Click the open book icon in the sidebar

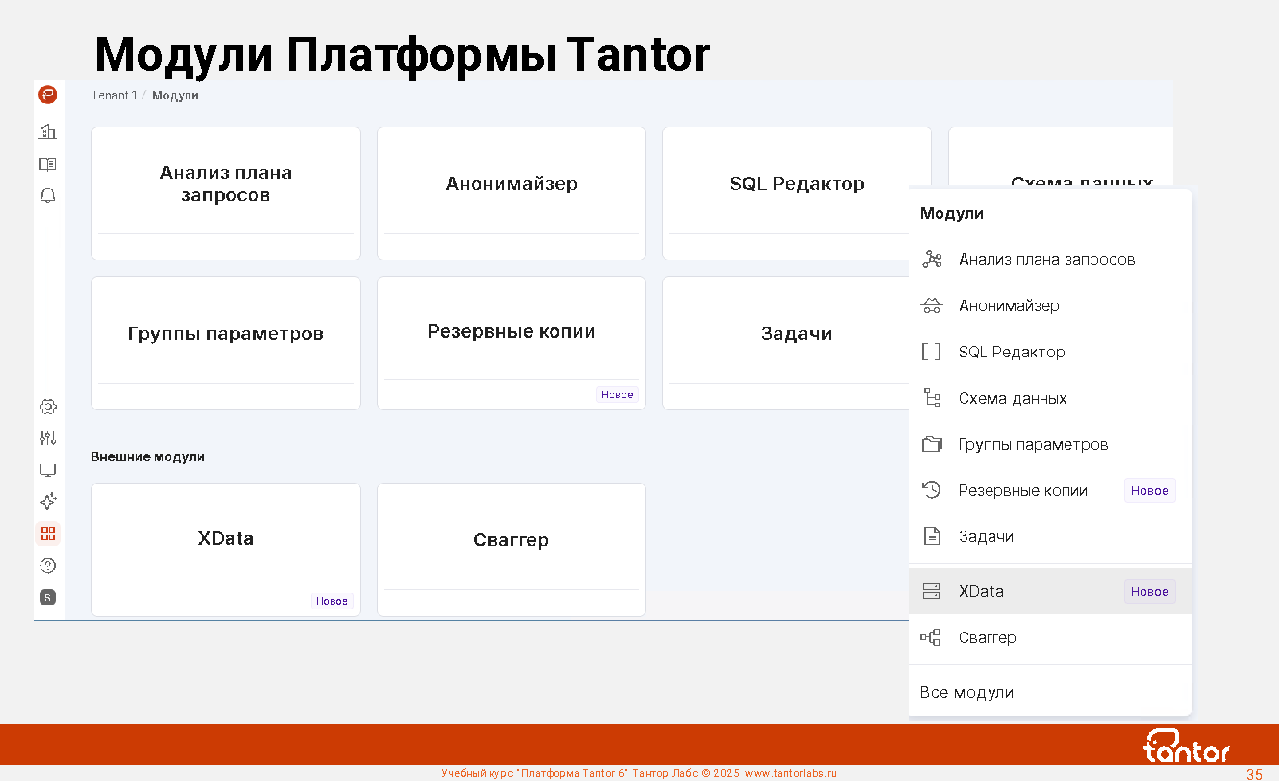click(x=47, y=164)
